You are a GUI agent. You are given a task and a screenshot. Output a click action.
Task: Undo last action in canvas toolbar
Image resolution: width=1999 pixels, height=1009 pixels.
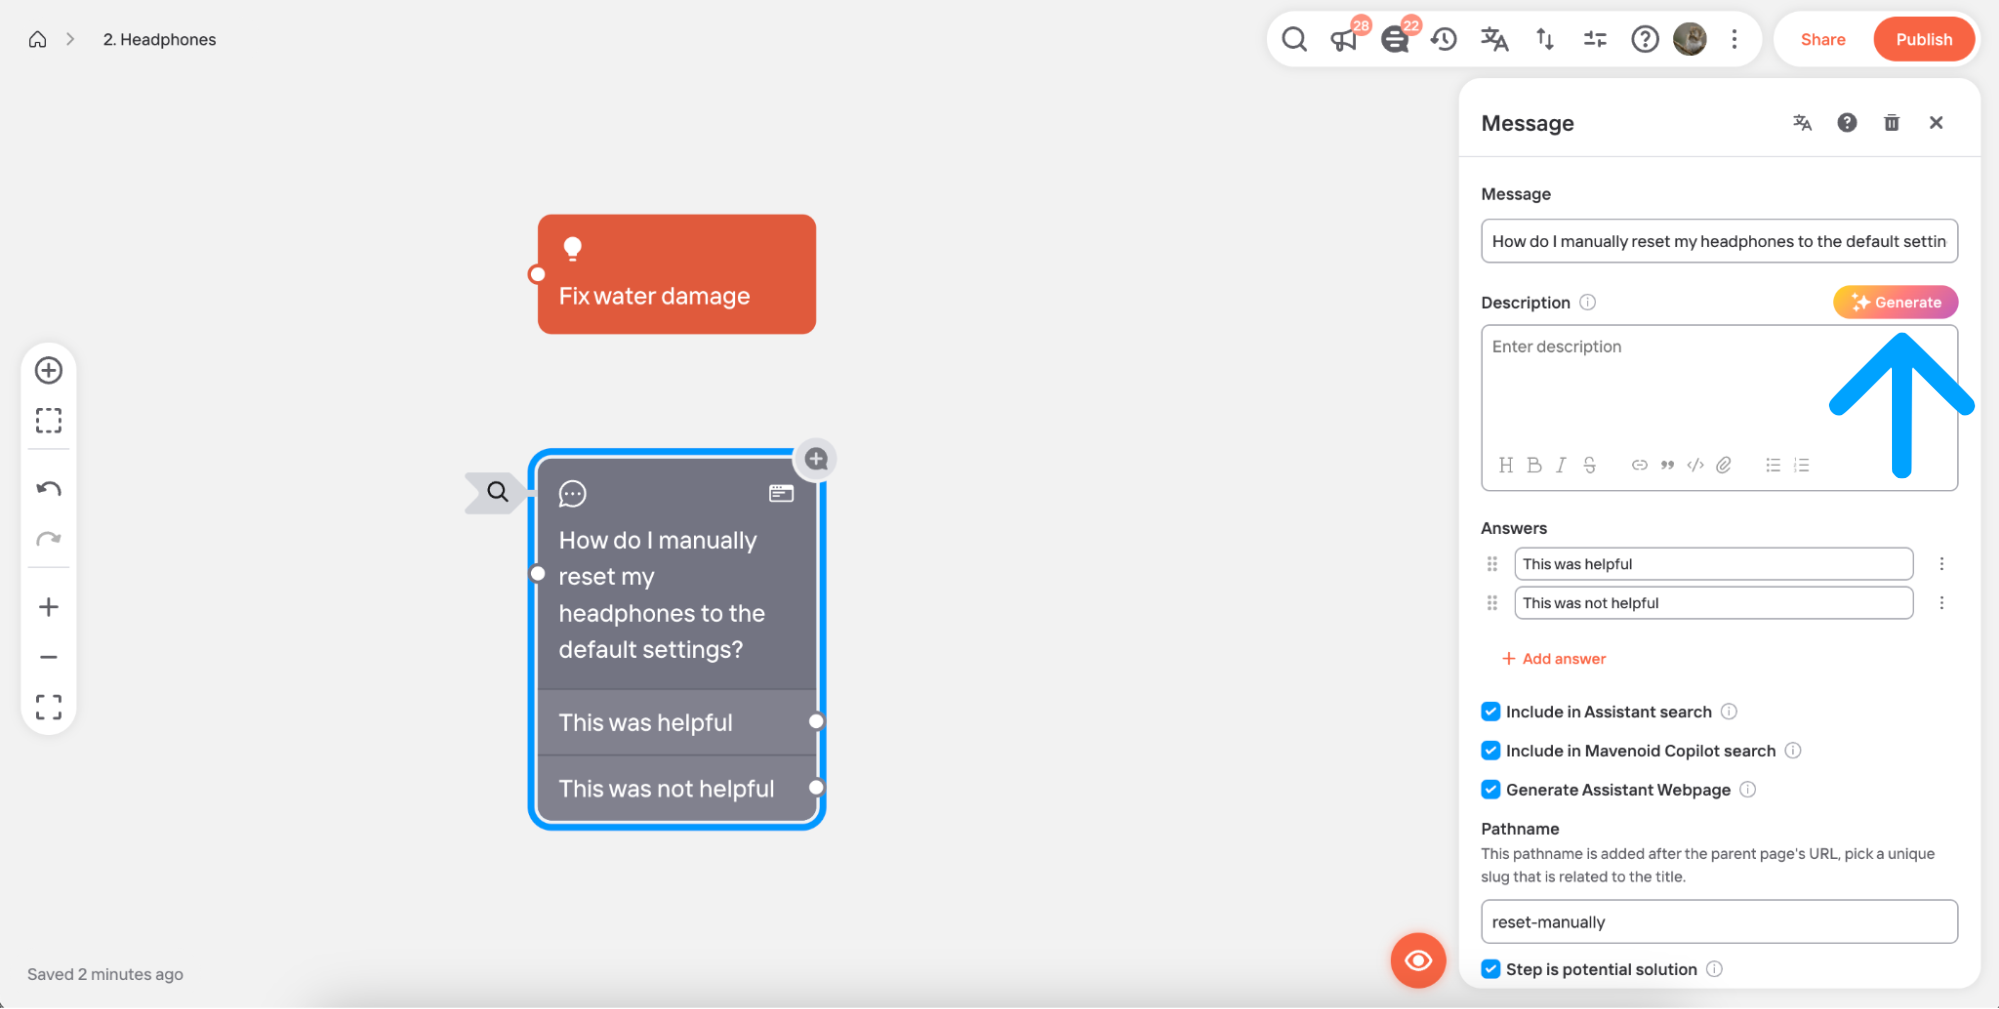point(49,489)
